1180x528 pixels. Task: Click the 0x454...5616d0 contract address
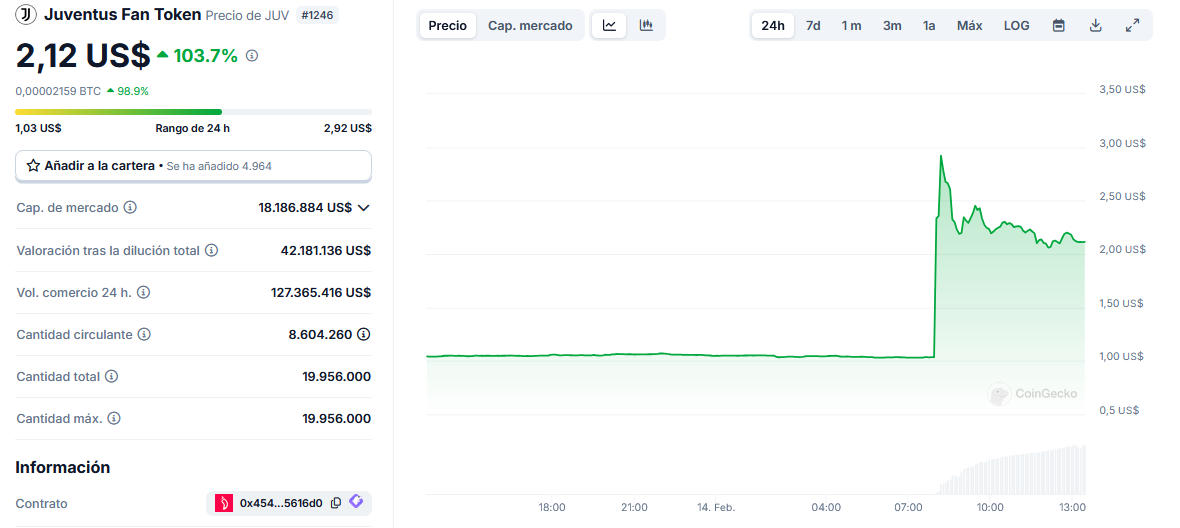click(x=280, y=503)
